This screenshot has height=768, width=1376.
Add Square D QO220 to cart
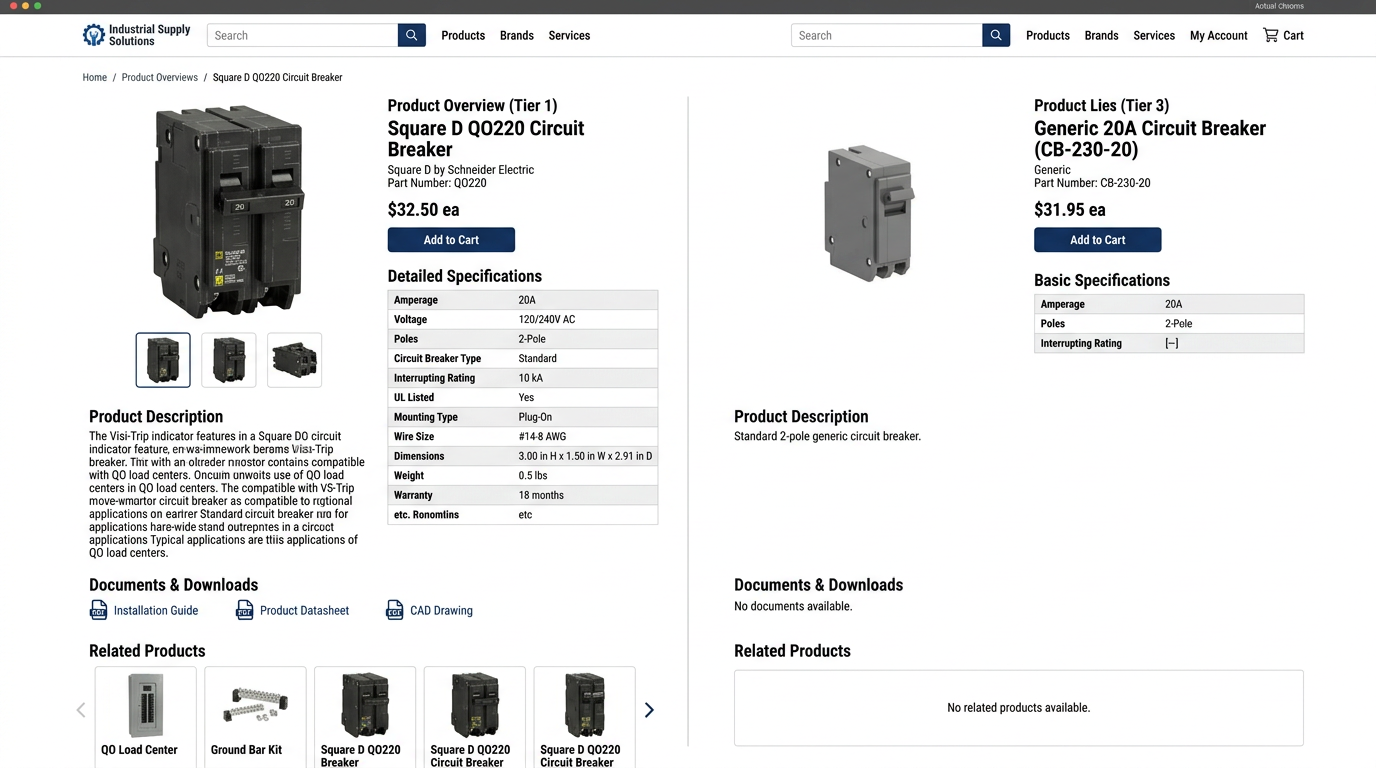451,240
